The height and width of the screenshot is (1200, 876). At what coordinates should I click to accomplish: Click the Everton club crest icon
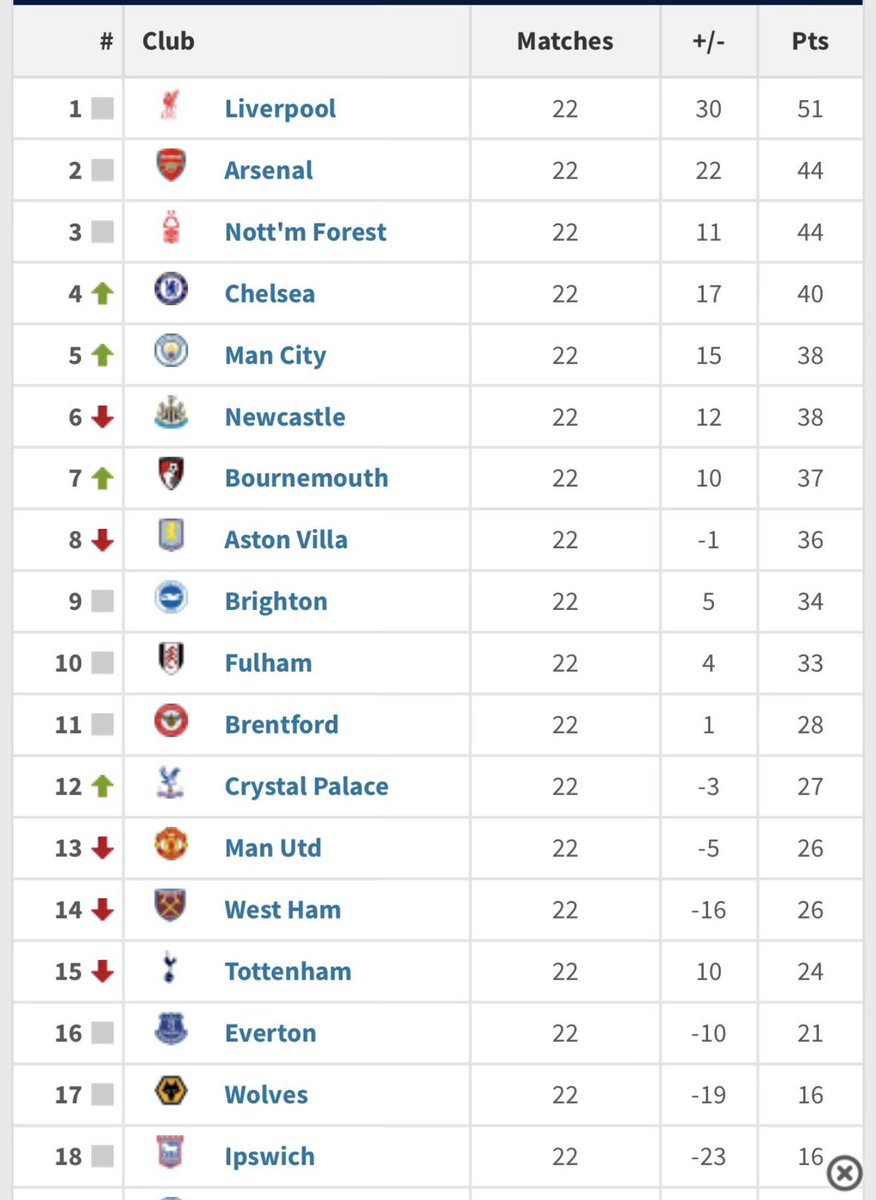pos(171,1031)
